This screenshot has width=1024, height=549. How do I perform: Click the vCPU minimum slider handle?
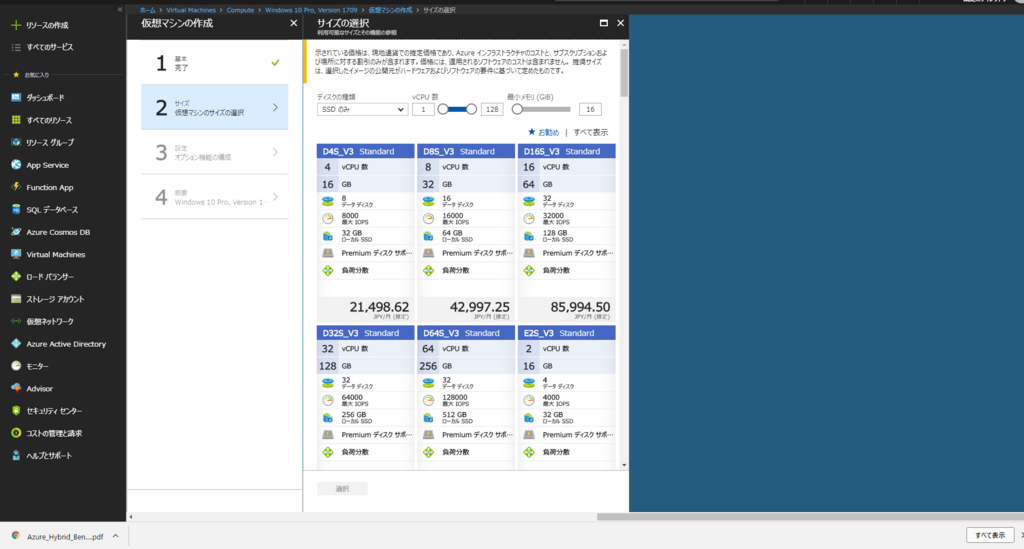pyautogui.click(x=443, y=109)
